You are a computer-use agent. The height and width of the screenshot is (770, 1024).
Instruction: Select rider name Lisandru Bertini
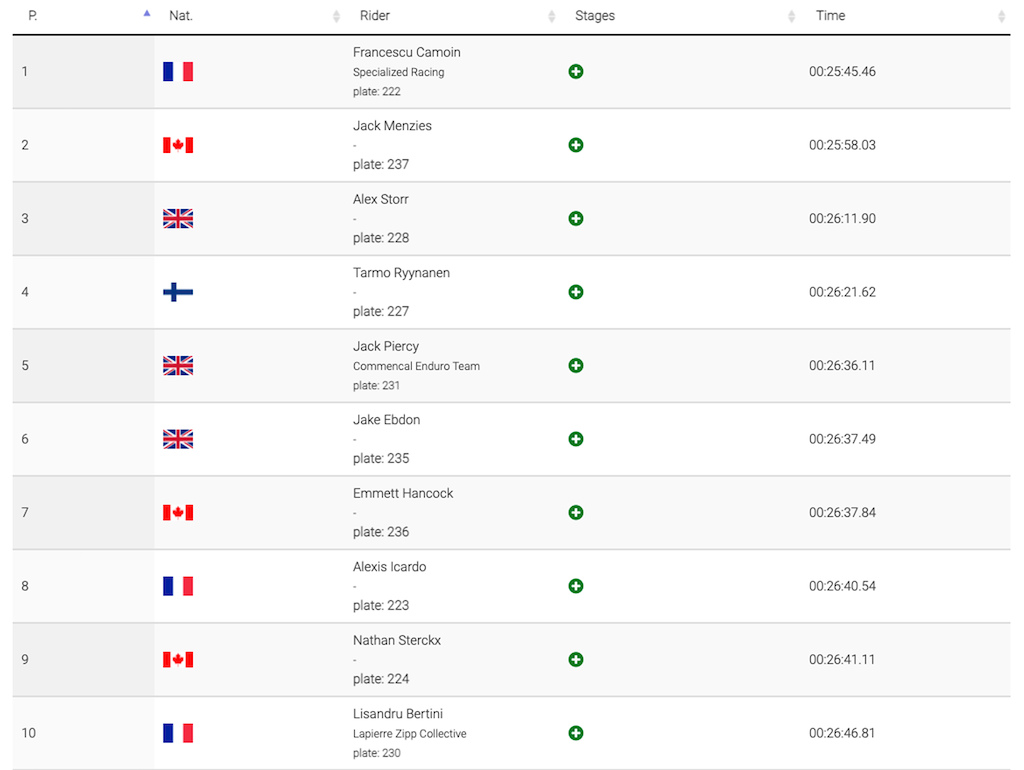click(x=398, y=714)
